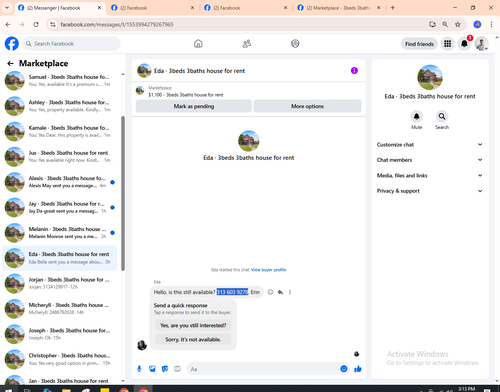Open Christopher's conversation

coord(60,359)
